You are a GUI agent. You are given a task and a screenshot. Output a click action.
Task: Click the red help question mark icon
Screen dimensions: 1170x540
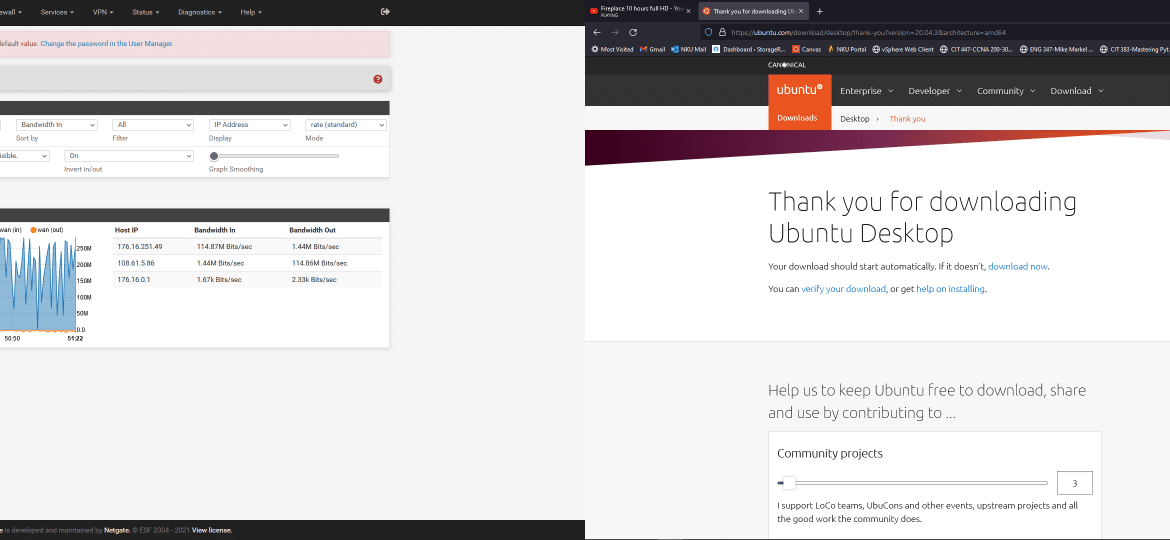click(x=378, y=79)
